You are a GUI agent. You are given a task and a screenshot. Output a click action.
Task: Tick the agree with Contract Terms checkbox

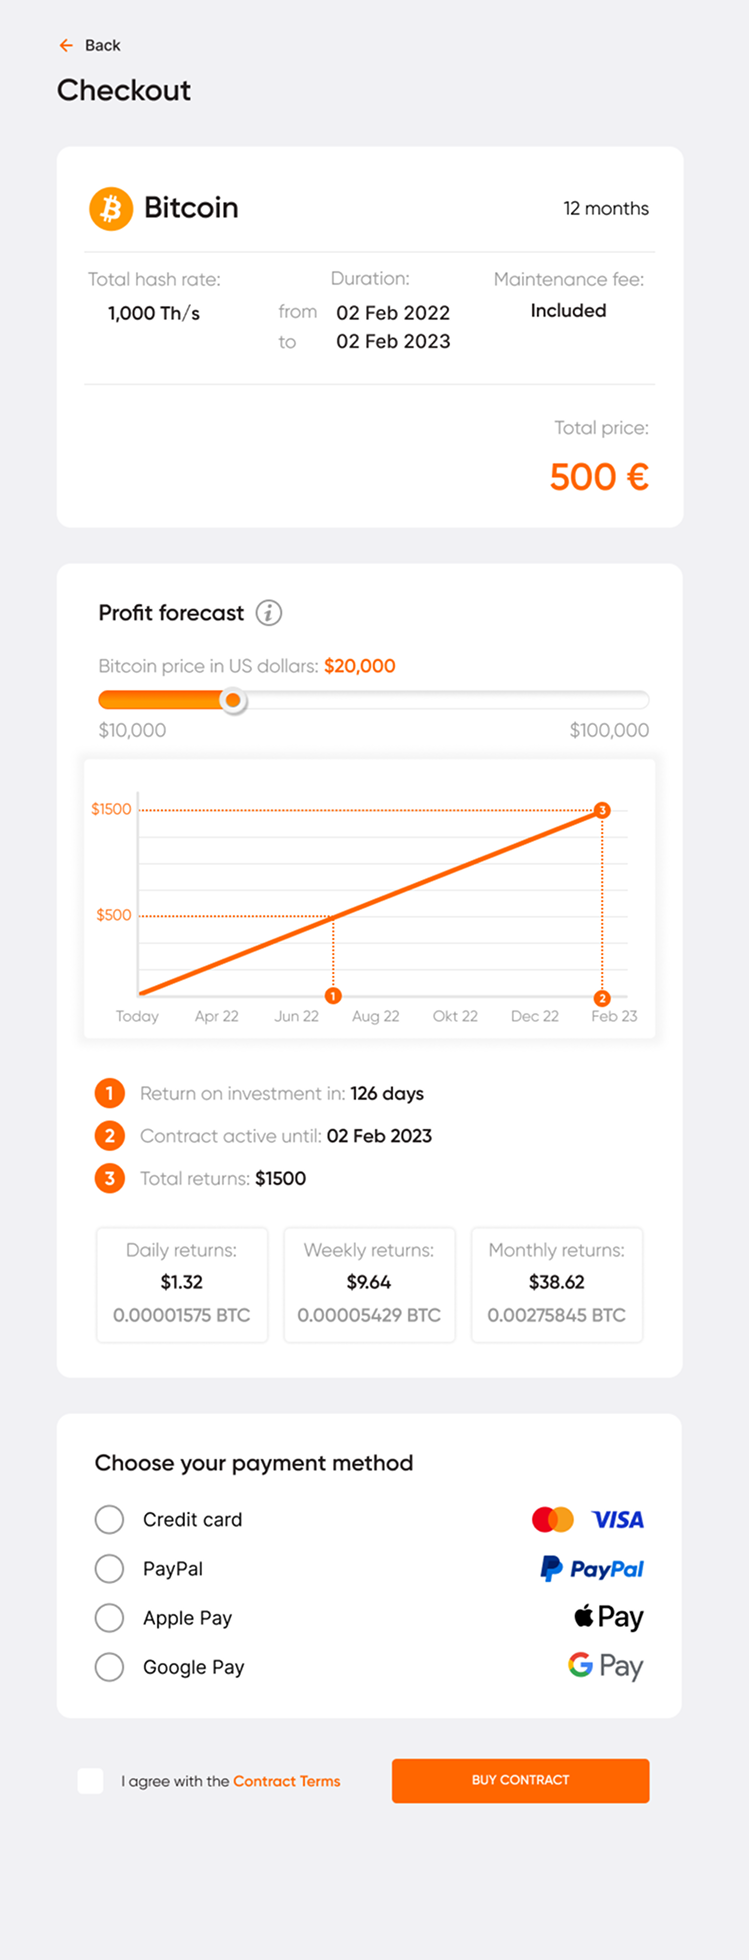(x=91, y=1781)
